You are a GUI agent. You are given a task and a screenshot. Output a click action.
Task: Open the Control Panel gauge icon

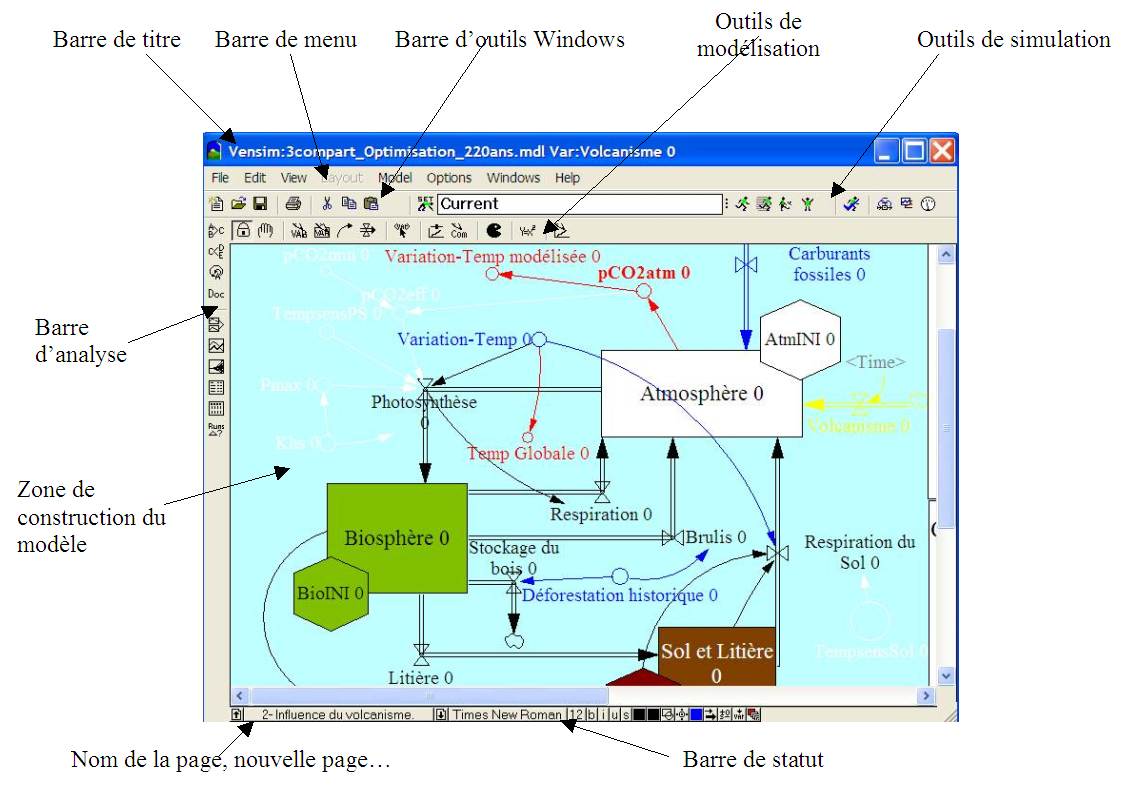[x=927, y=204]
